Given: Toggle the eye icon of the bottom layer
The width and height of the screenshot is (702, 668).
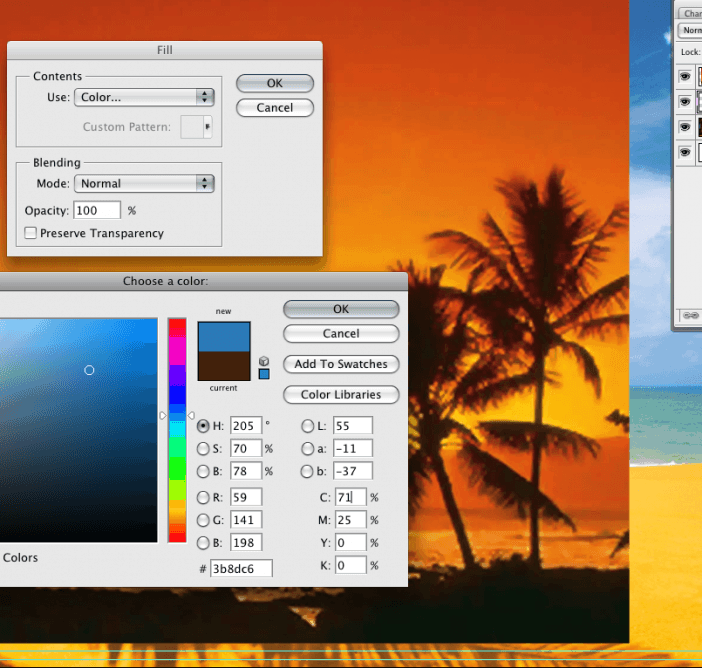Looking at the screenshot, I should coord(685,153).
